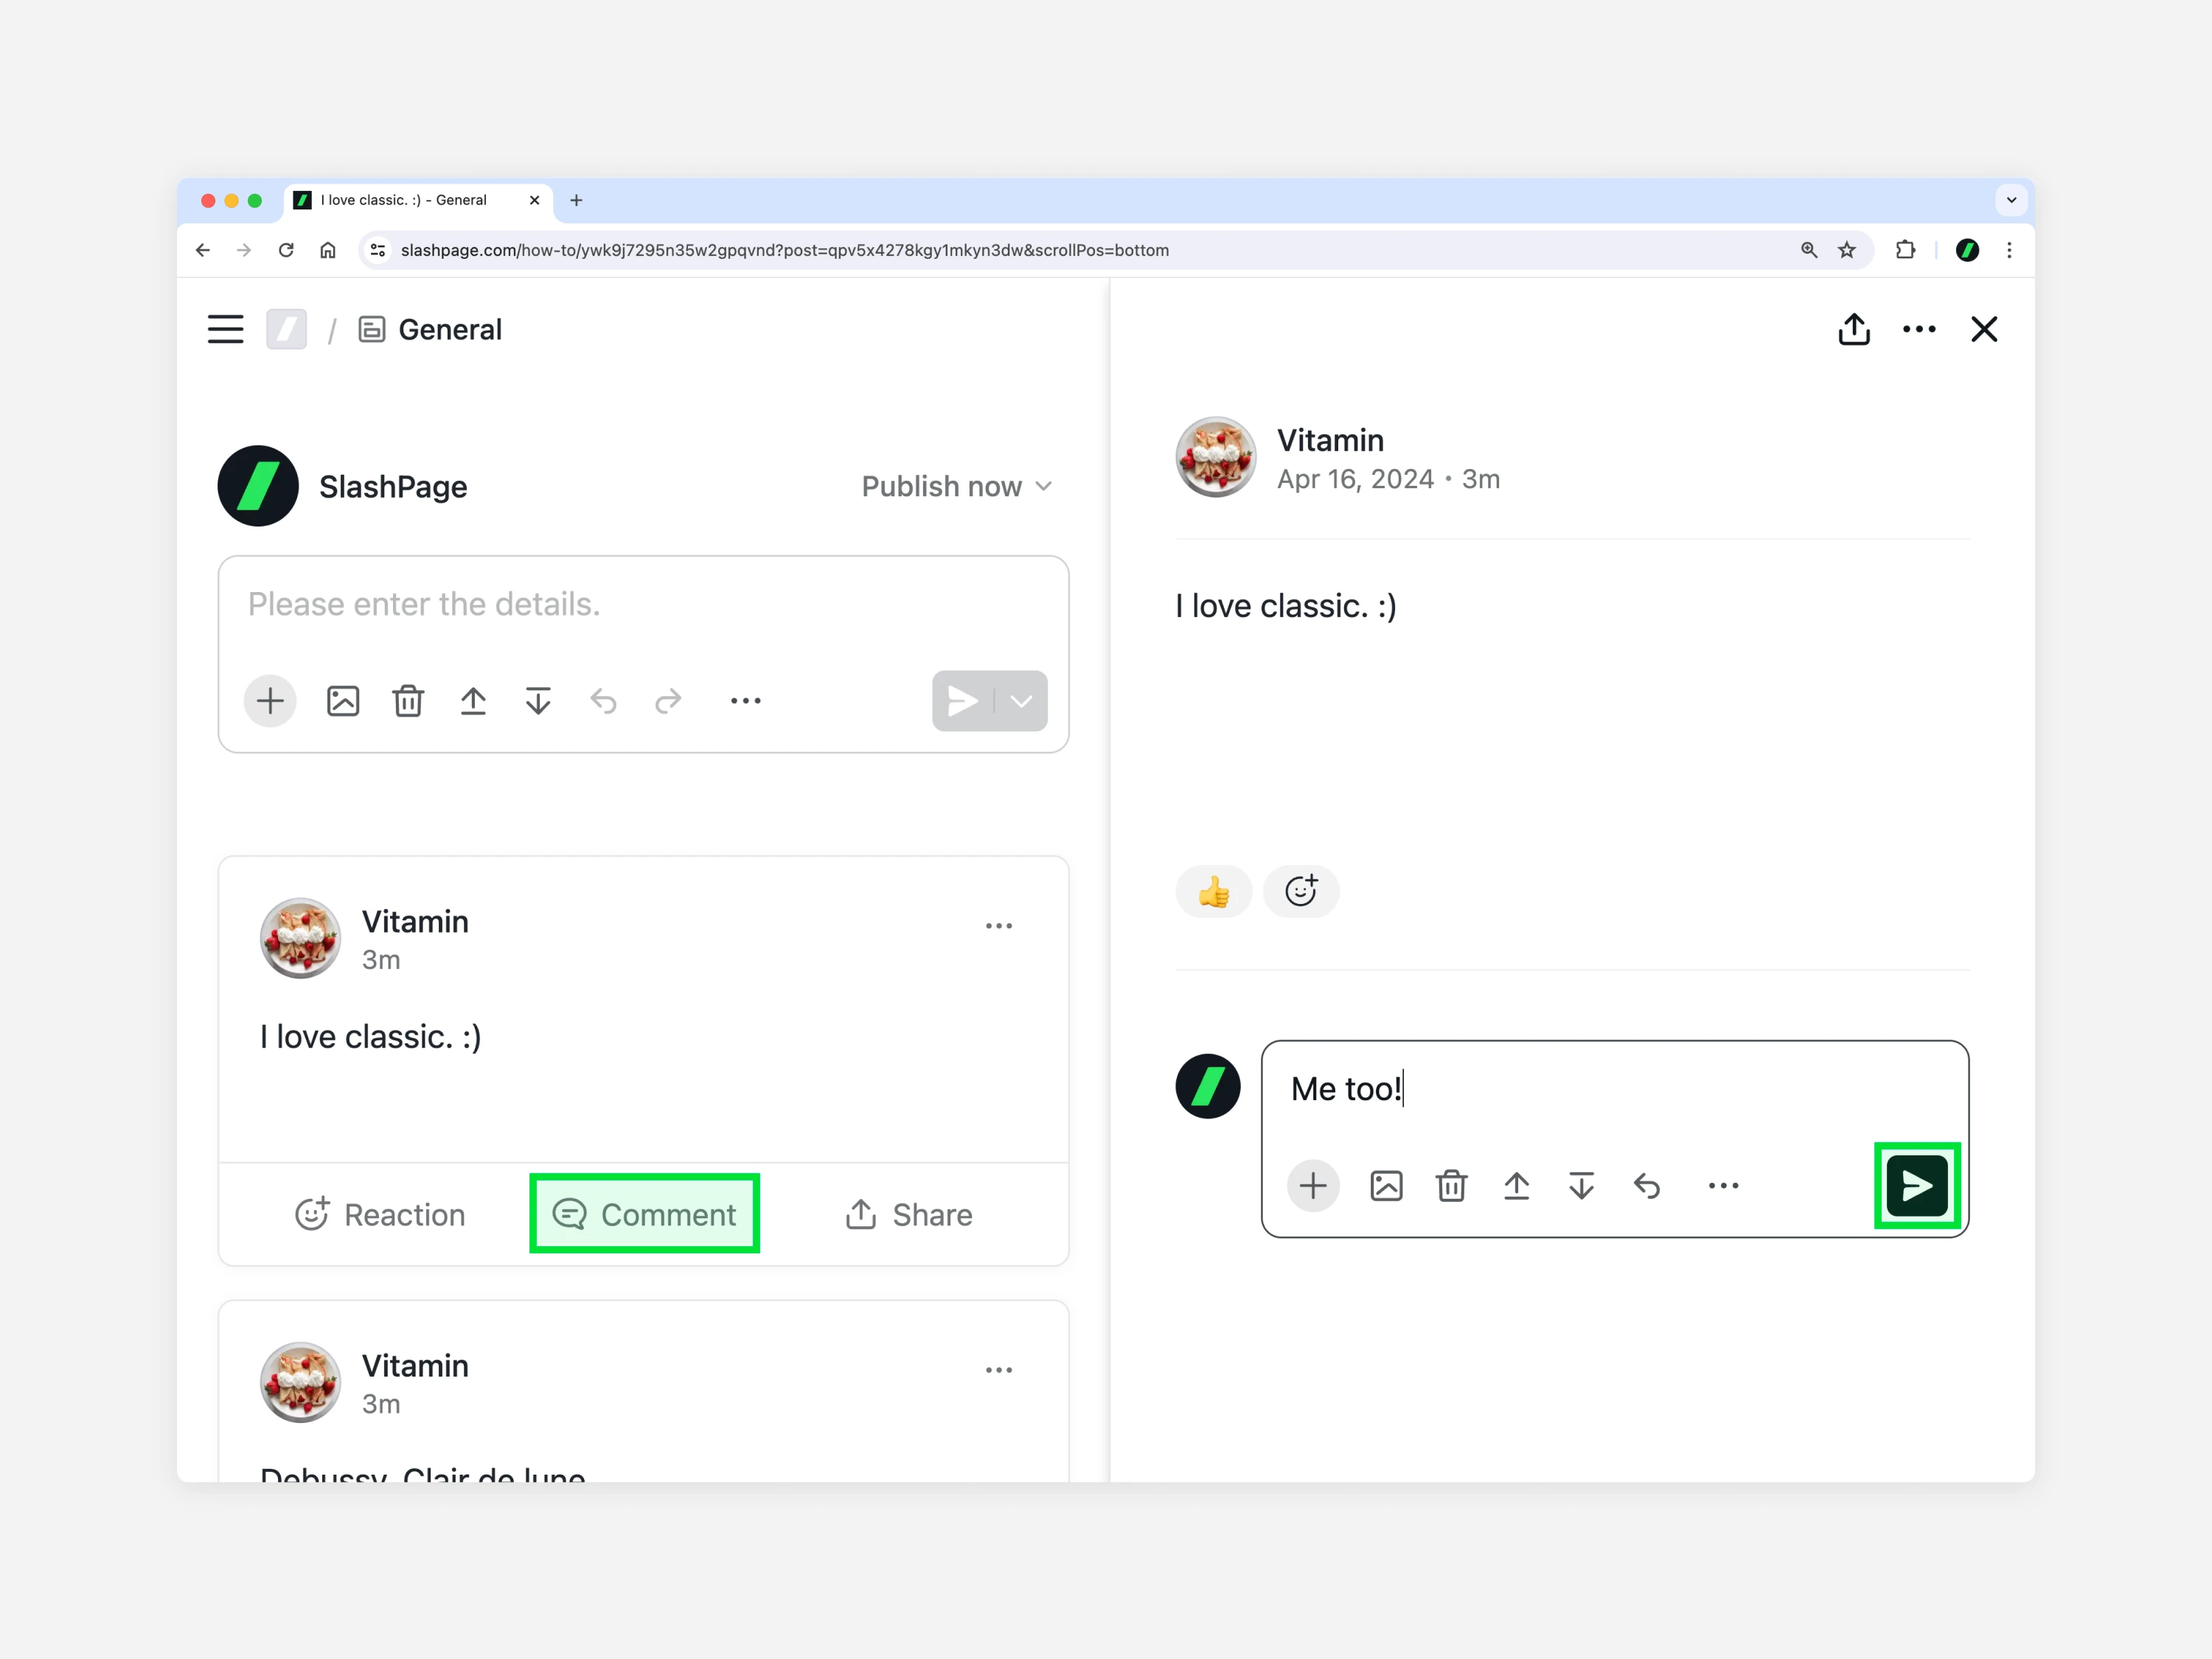Move block up in comment editor
The height and width of the screenshot is (1659, 2212).
tap(1516, 1186)
